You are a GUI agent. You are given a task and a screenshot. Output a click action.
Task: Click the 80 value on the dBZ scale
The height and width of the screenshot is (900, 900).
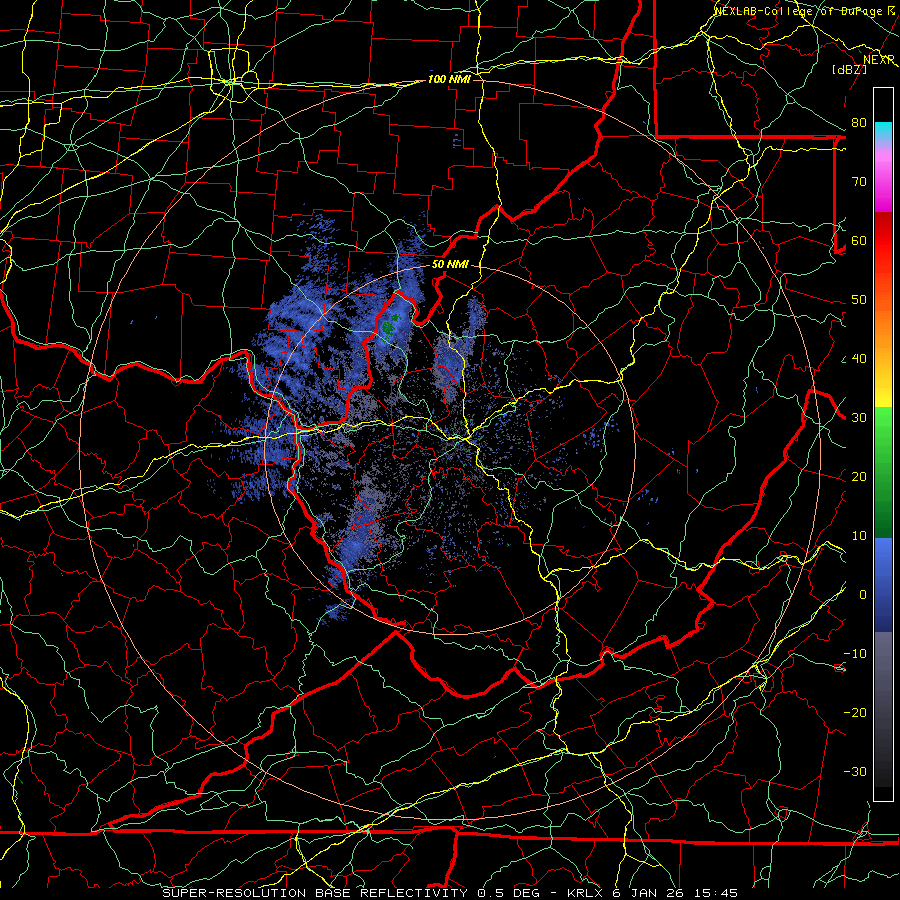click(859, 122)
